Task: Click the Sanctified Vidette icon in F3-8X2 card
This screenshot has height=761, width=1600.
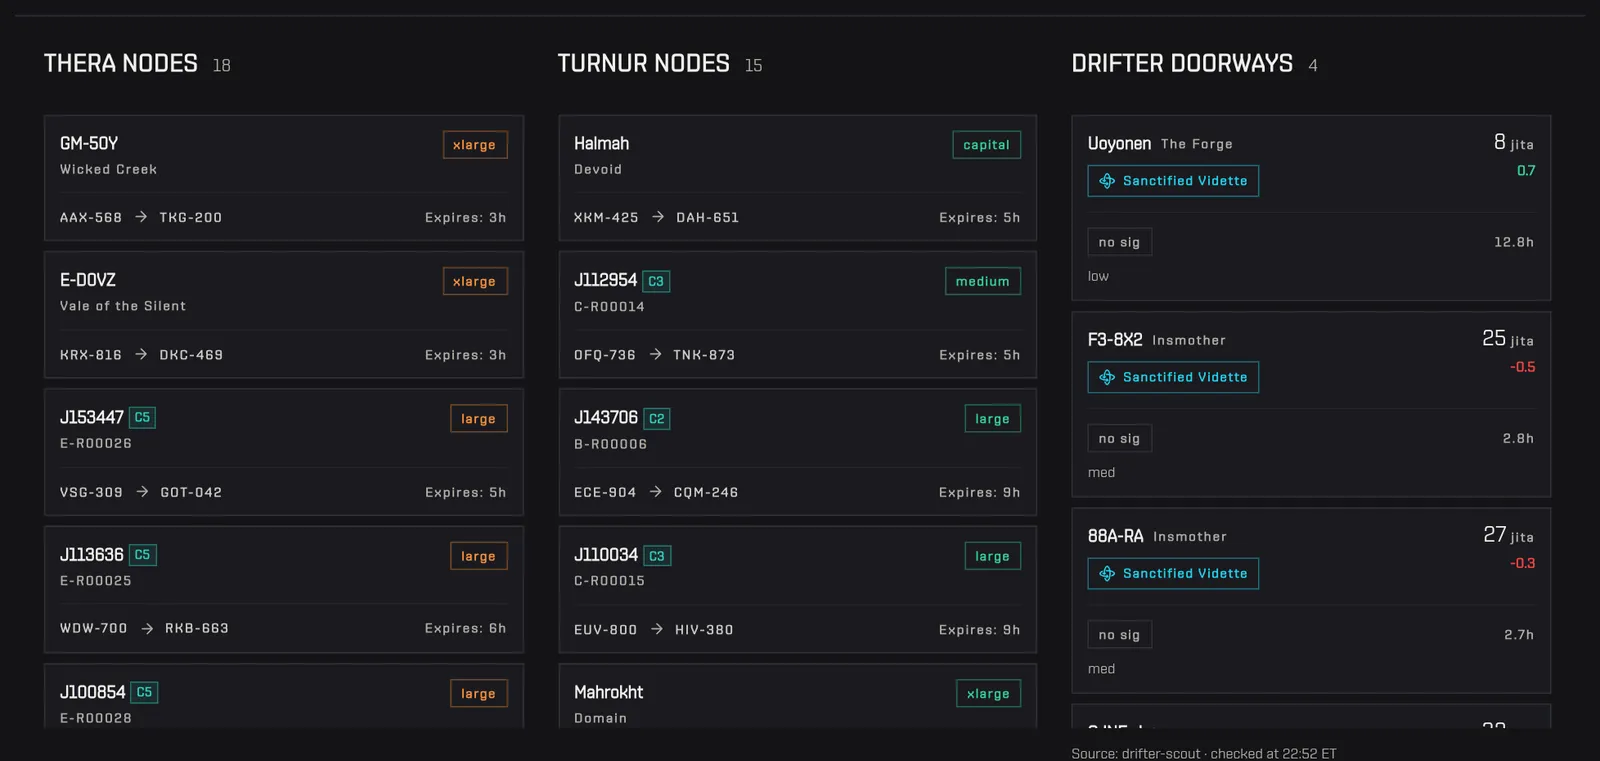Action: (x=1107, y=377)
